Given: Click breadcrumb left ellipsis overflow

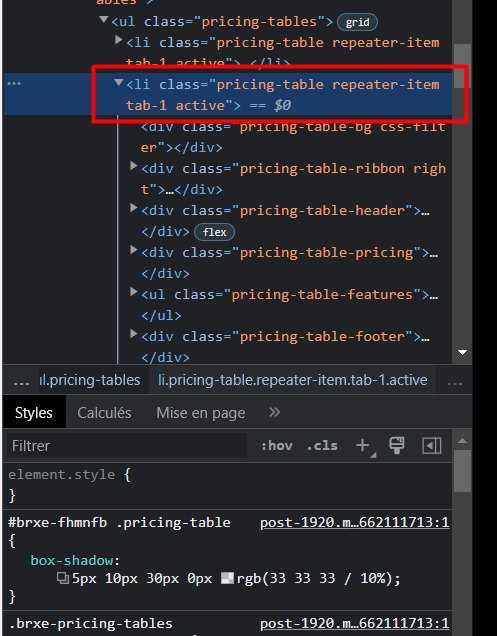Looking at the screenshot, I should pyautogui.click(x=21, y=381).
